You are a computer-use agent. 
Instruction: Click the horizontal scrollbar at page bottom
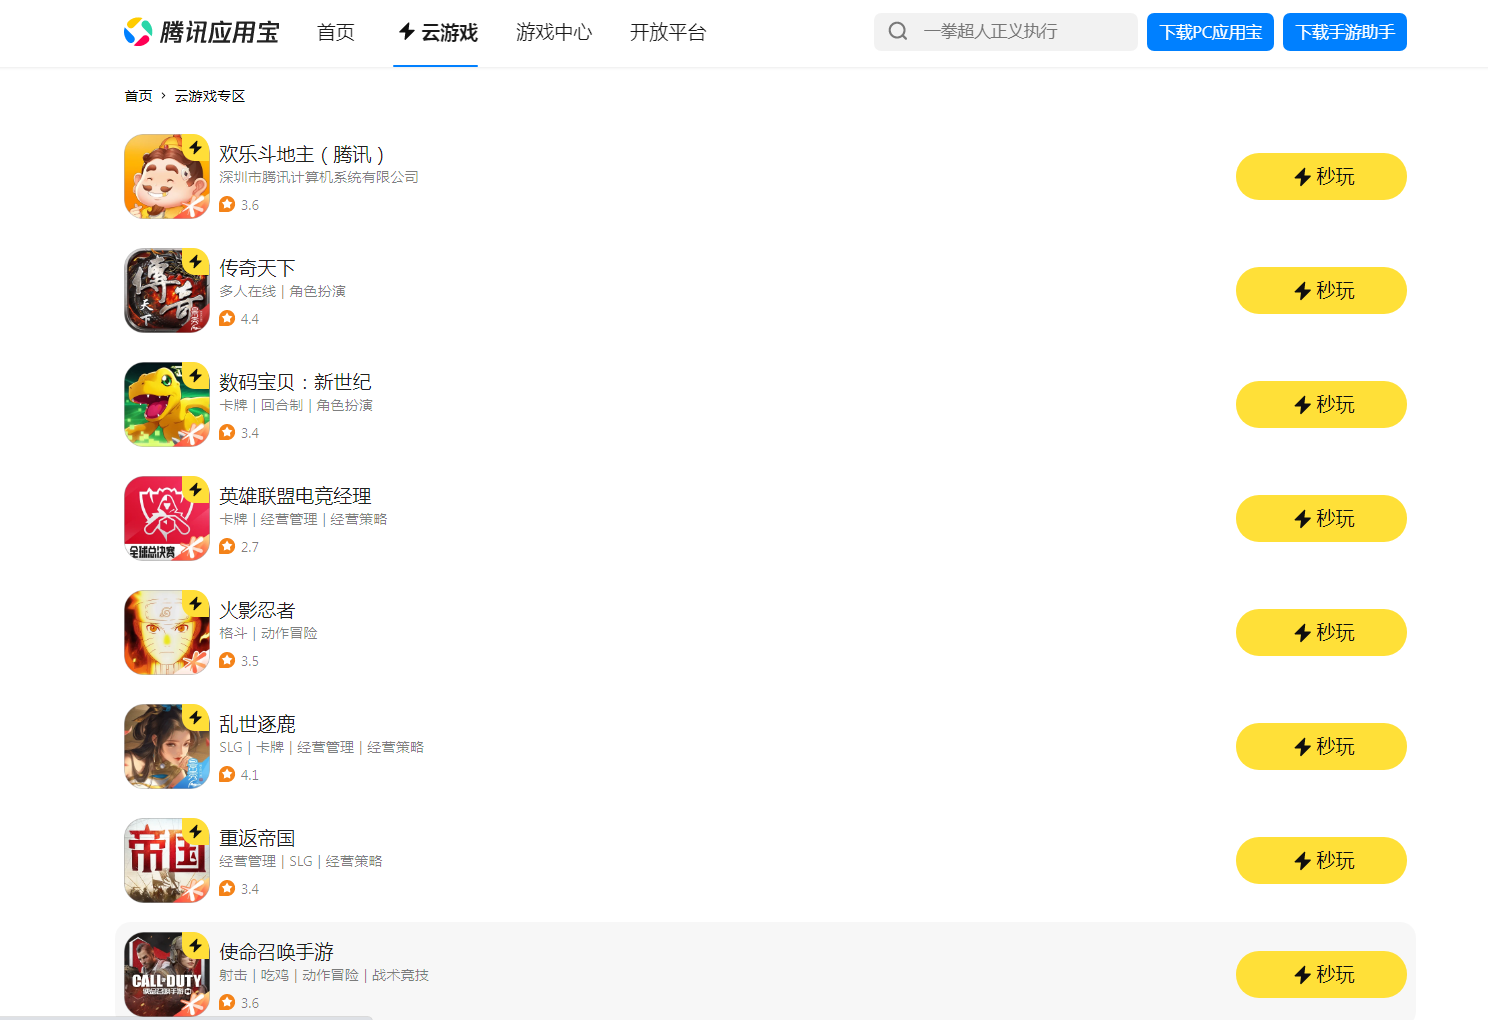click(x=186, y=1017)
